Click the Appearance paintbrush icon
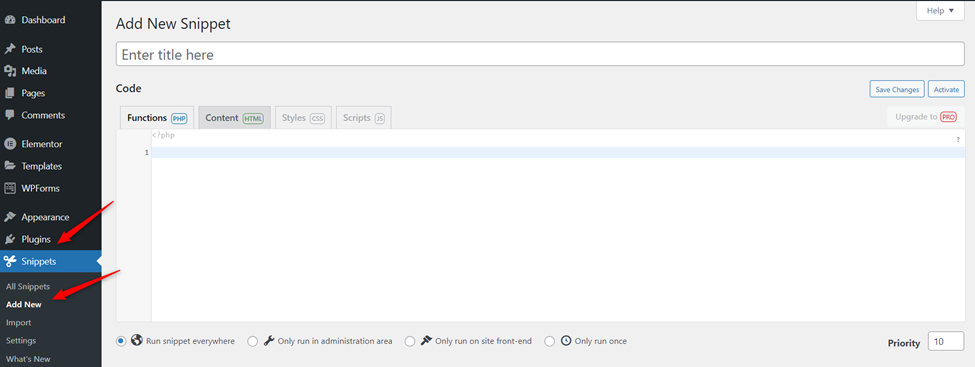The width and height of the screenshot is (975, 367). pos(10,217)
